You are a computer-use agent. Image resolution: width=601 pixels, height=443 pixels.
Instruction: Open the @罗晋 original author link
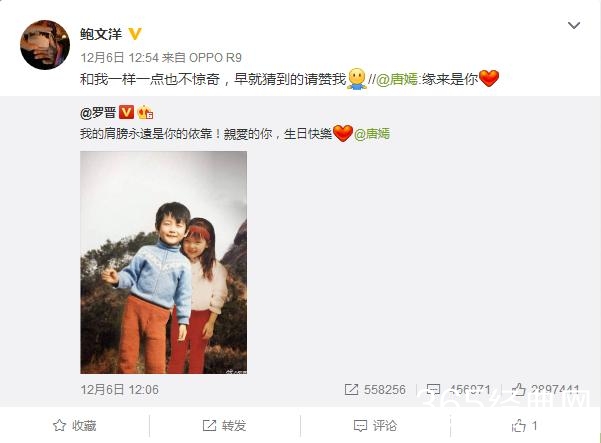tap(98, 113)
